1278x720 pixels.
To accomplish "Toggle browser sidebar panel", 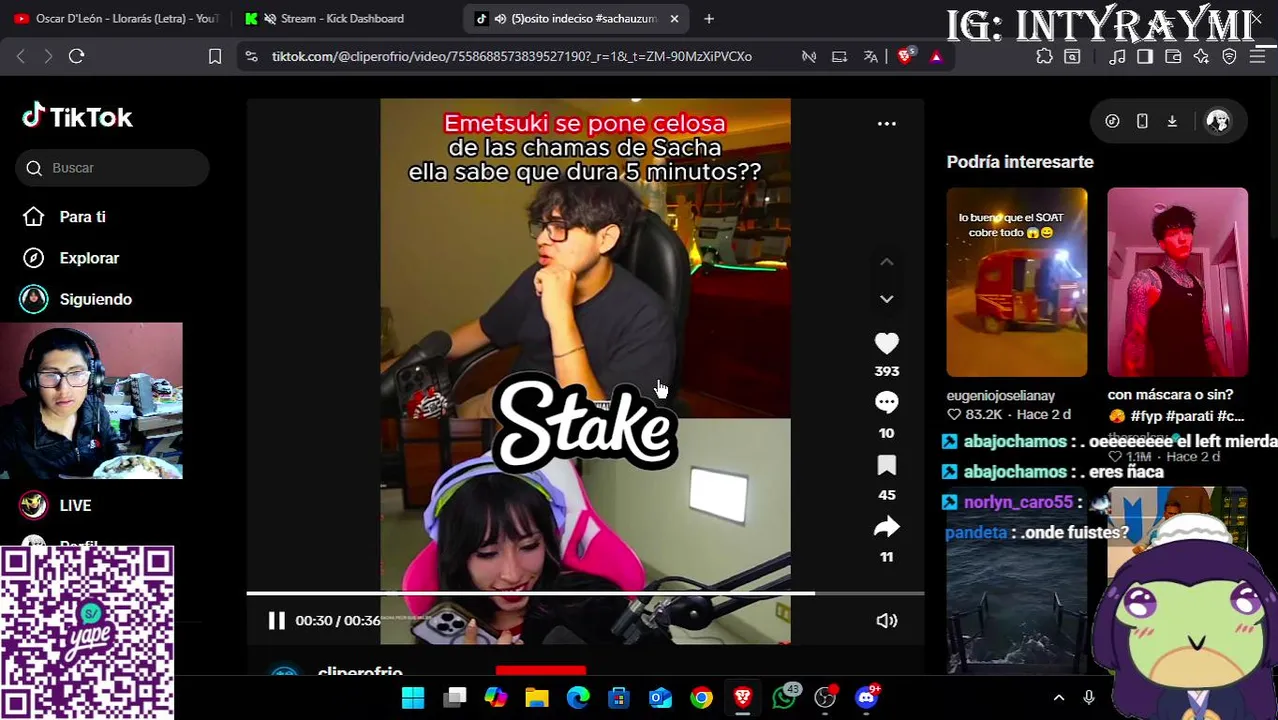I will point(1145,57).
